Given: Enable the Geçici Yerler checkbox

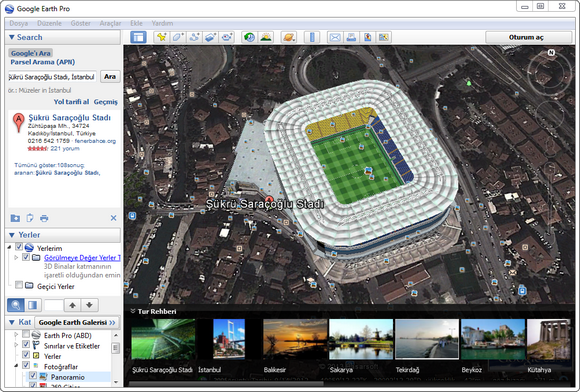Looking at the screenshot, I should click(x=19, y=285).
